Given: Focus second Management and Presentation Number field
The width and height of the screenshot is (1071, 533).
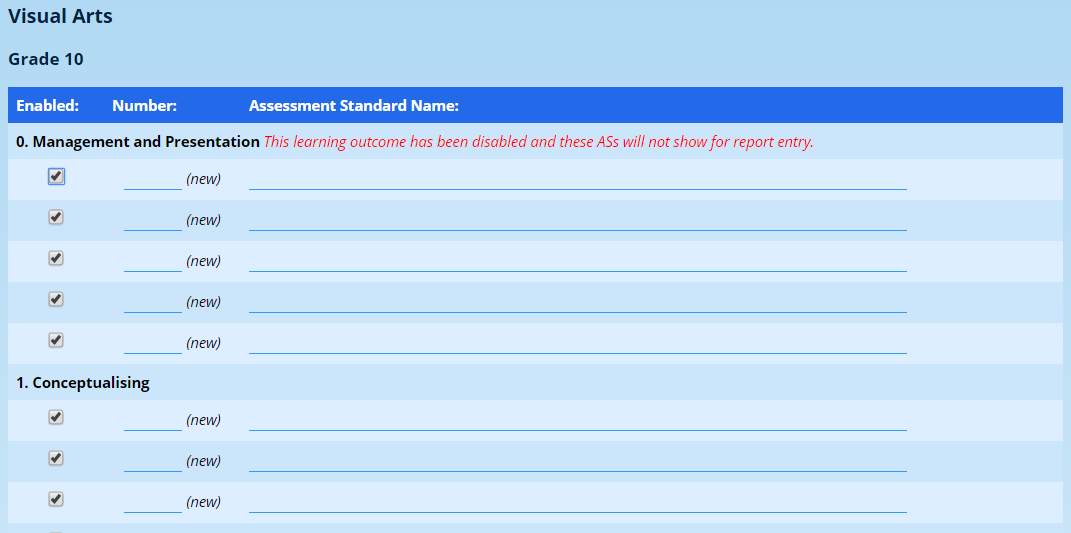Looking at the screenshot, I should click(152, 220).
